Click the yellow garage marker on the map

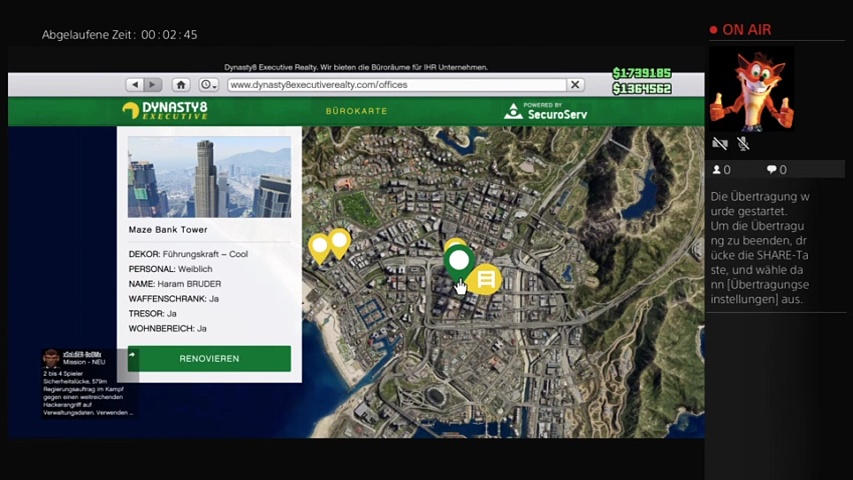coord(486,279)
